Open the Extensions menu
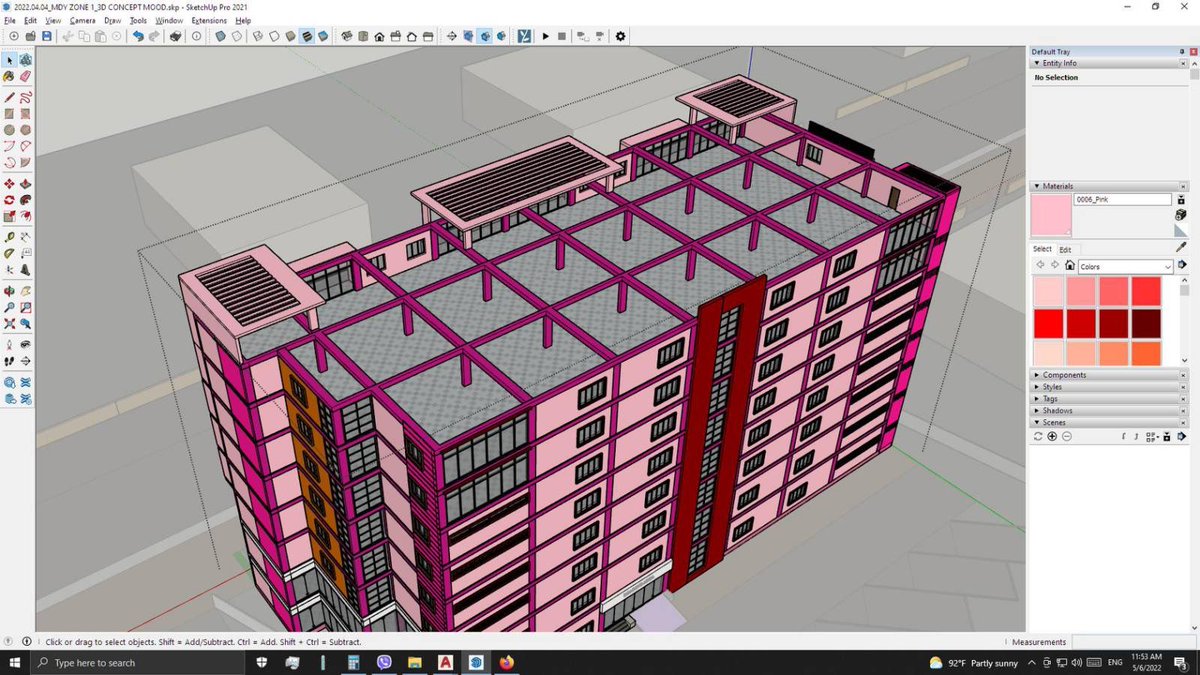Screen dimensions: 1200x675 coord(209,20)
